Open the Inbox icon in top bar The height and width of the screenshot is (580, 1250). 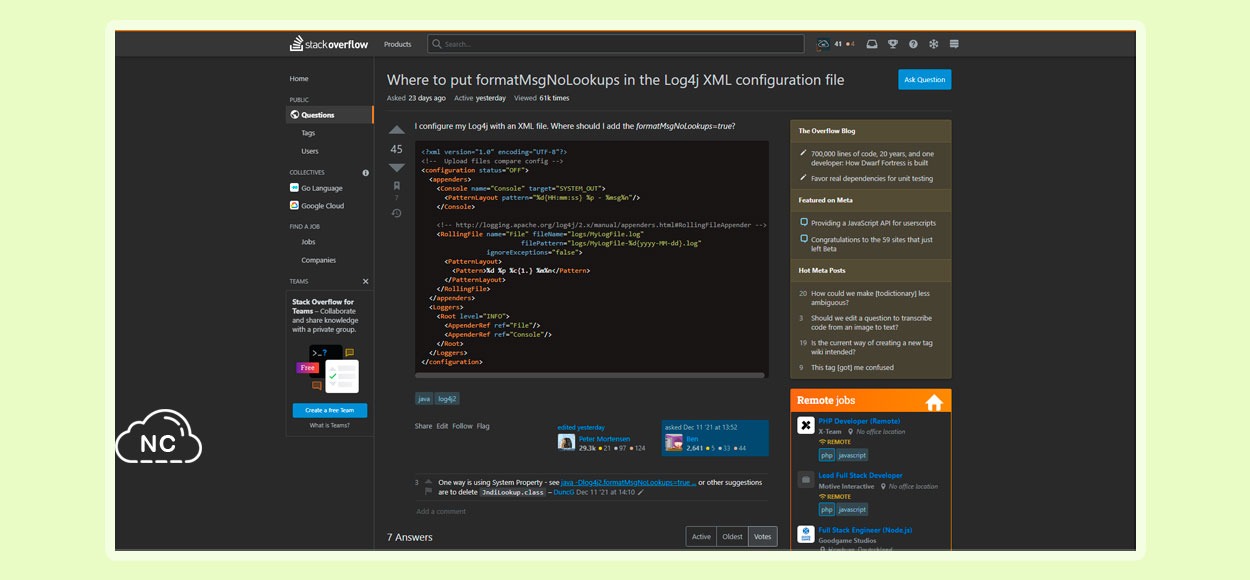[872, 44]
